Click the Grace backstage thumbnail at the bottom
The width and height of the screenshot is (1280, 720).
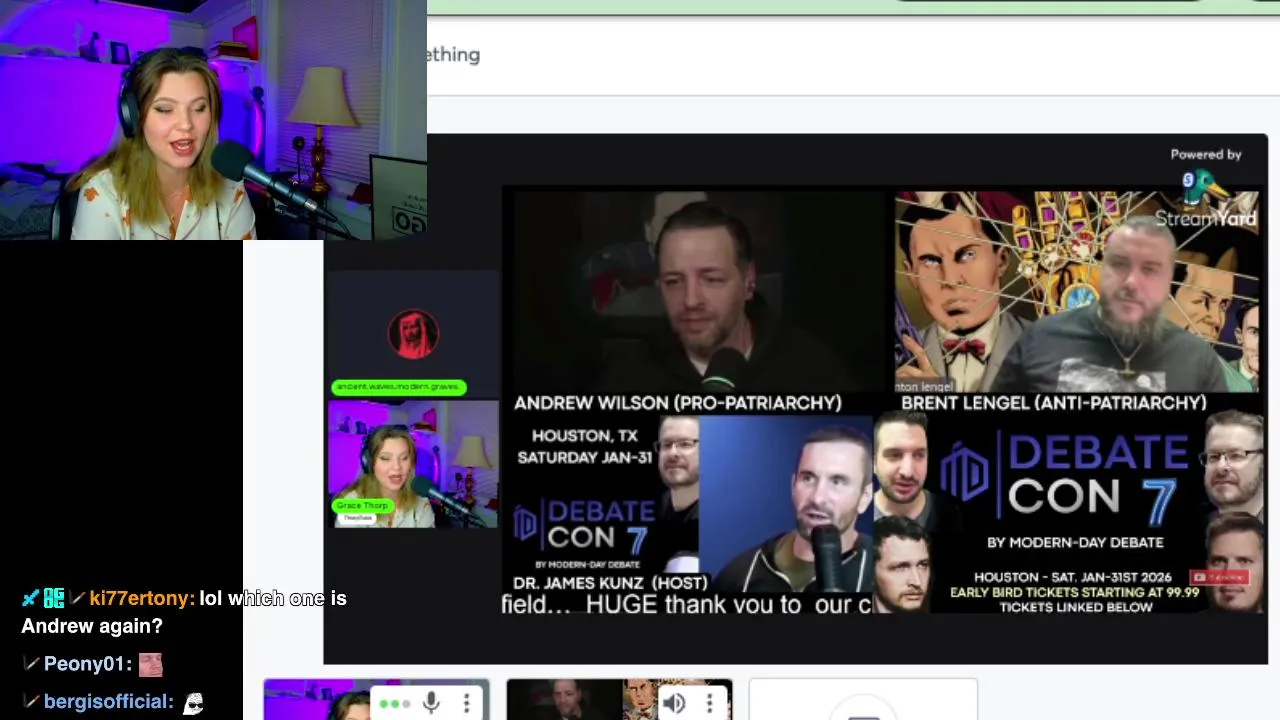pos(376,699)
